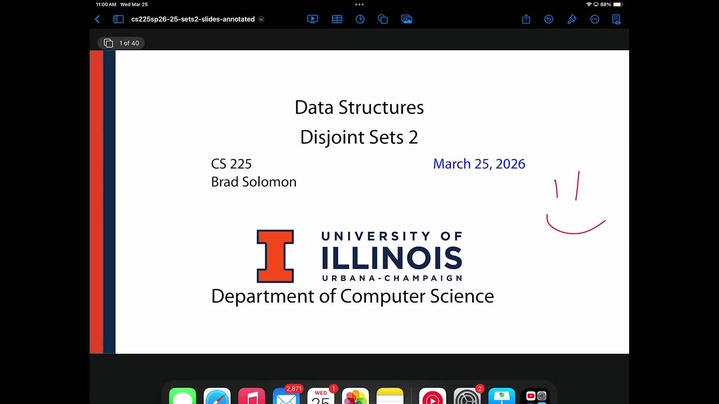
Task: Open Safari from the dock
Action: click(x=217, y=397)
